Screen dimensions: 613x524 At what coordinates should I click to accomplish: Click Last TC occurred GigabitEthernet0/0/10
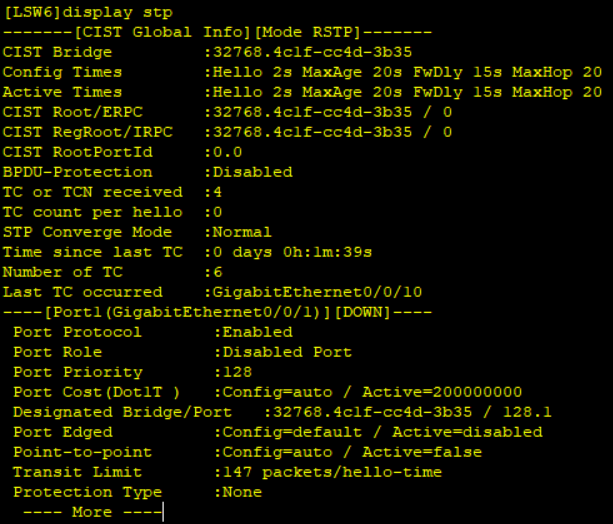317,292
